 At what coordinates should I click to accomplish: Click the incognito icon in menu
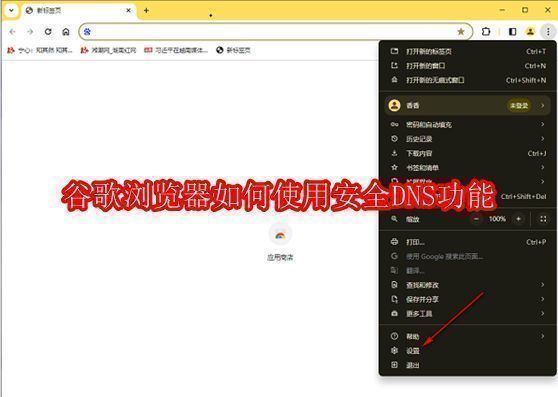tap(394, 80)
